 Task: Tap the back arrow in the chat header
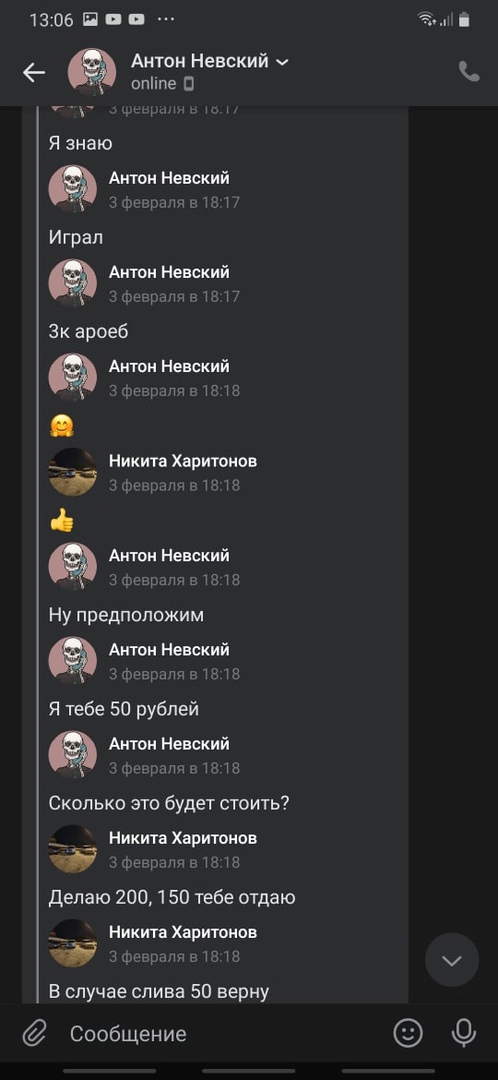(x=33, y=72)
